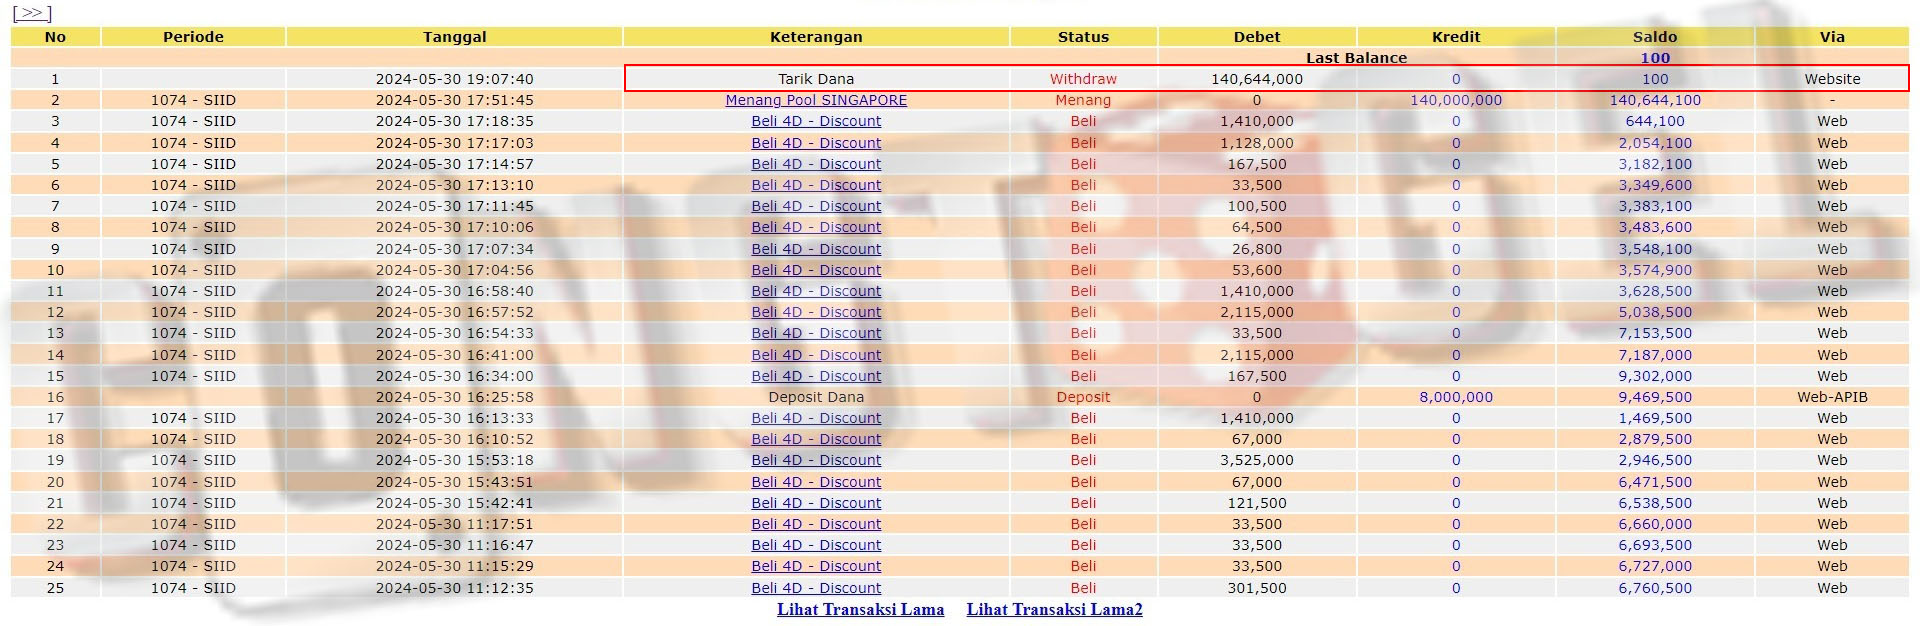Open Beli 4D - Discount at 16:13:33
Image resolution: width=1920 pixels, height=626 pixels.
(x=816, y=418)
